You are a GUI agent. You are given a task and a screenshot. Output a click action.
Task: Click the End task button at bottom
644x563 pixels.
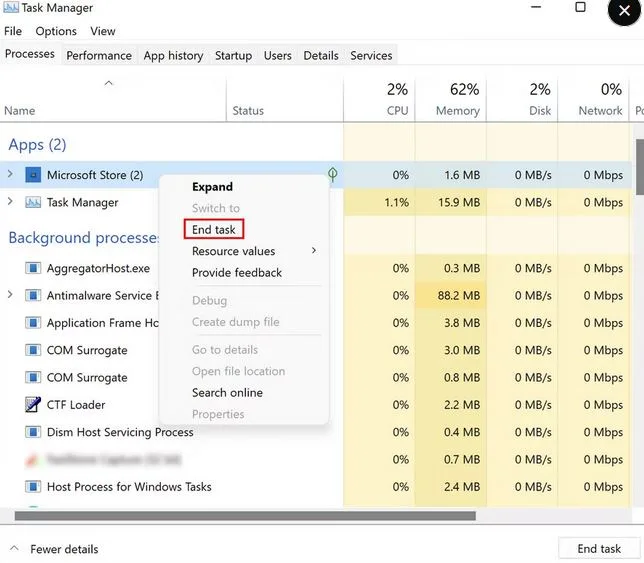(x=599, y=549)
